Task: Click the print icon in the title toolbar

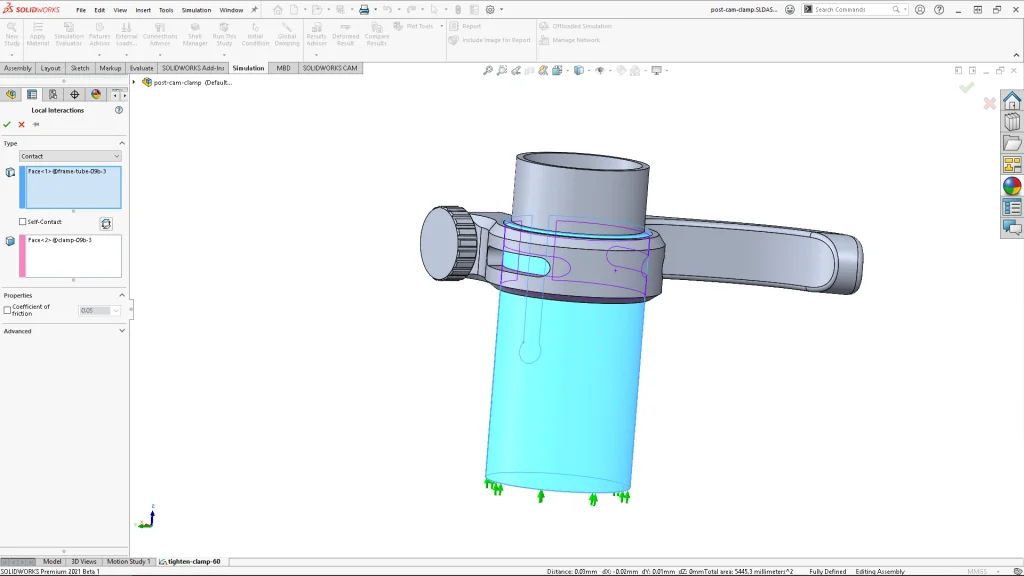Action: pyautogui.click(x=364, y=10)
